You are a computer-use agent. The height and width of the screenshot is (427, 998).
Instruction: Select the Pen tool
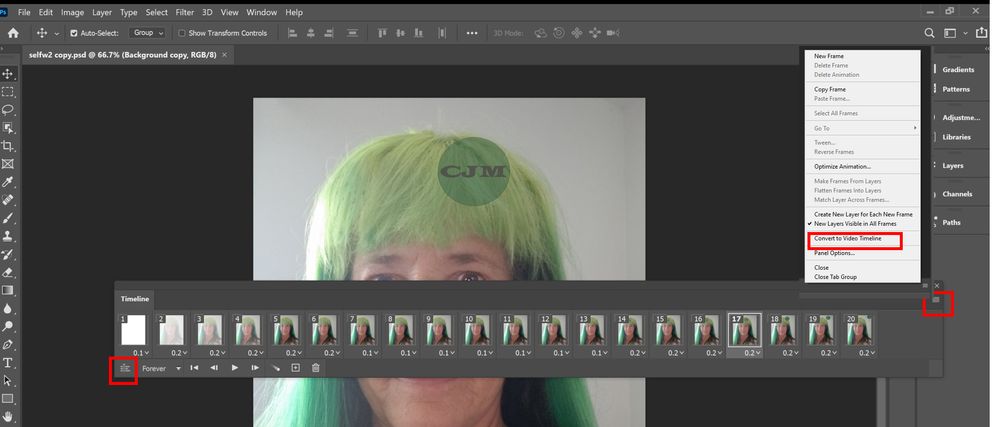tap(8, 344)
